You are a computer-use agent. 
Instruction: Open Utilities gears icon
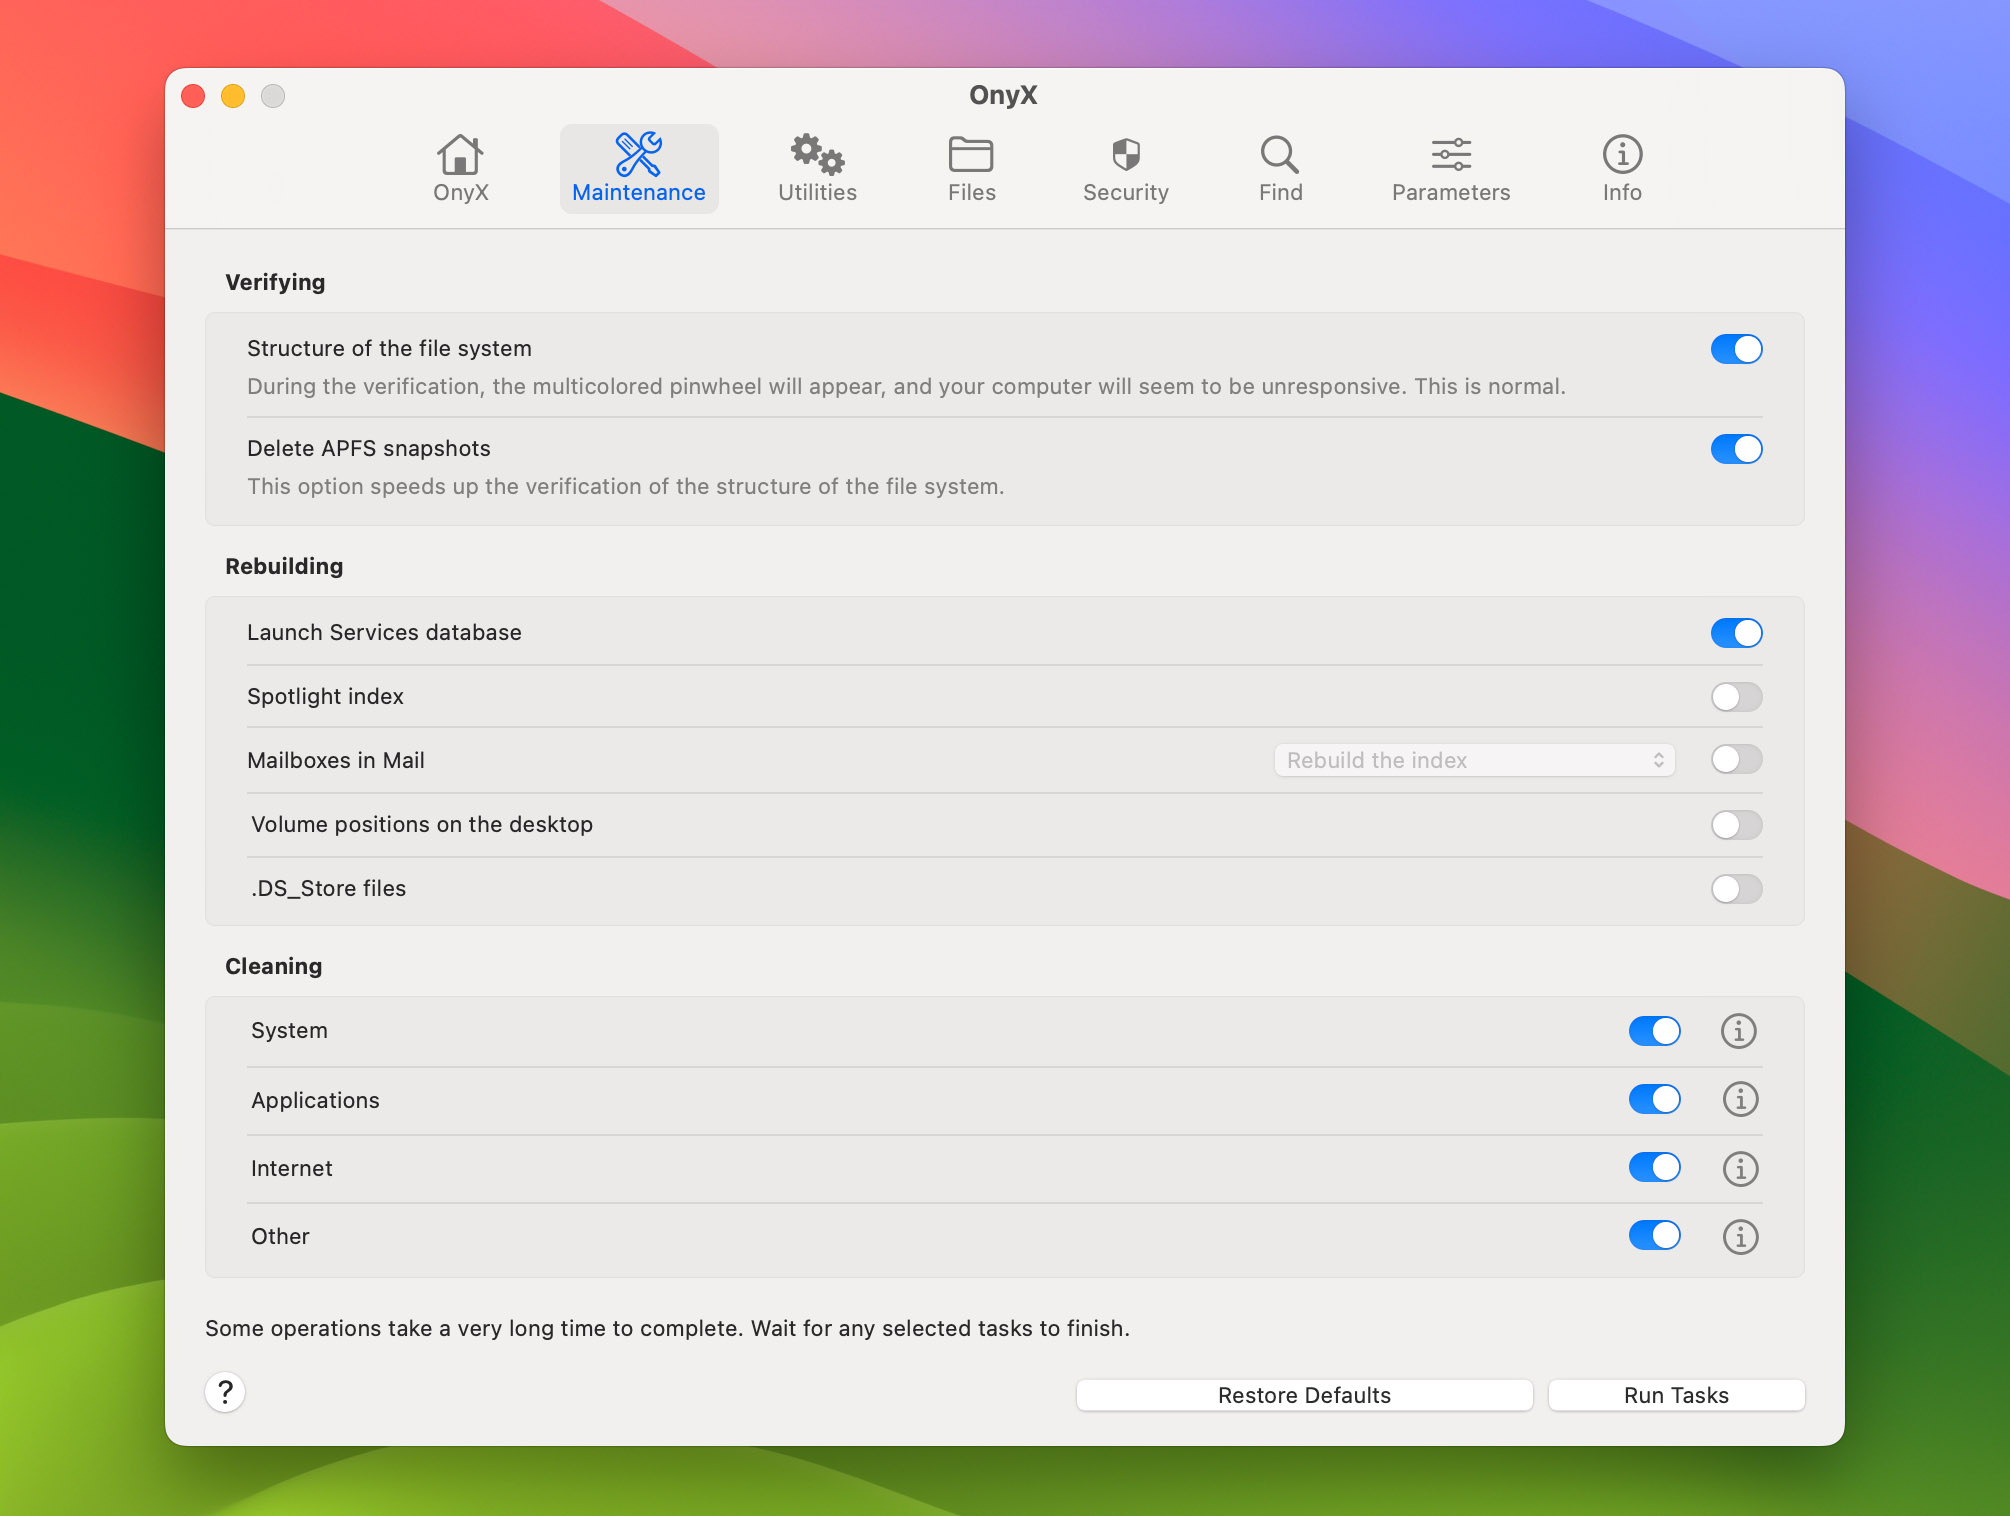pos(817,154)
